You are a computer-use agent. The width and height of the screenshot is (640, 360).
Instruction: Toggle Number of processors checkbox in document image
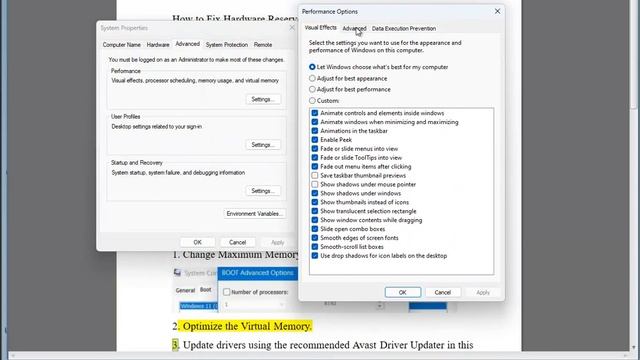227,292
